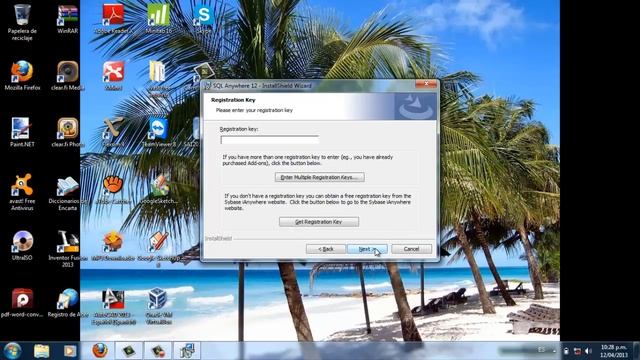Screen dimensions: 640x360
Task: Select the Paint.NET desktop icon
Action: 22,132
